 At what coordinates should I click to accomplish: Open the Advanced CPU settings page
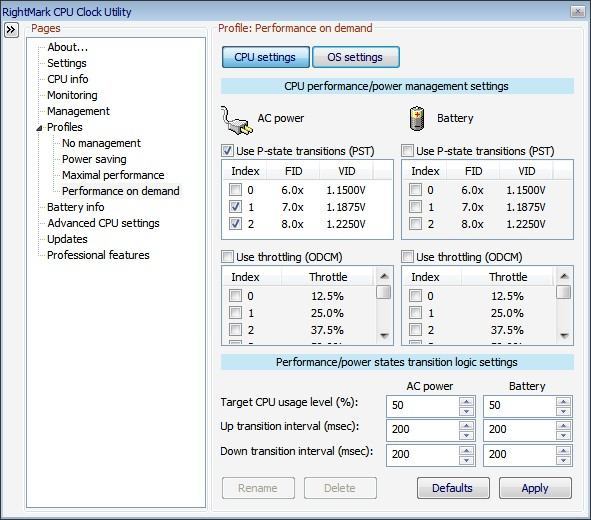tap(103, 223)
